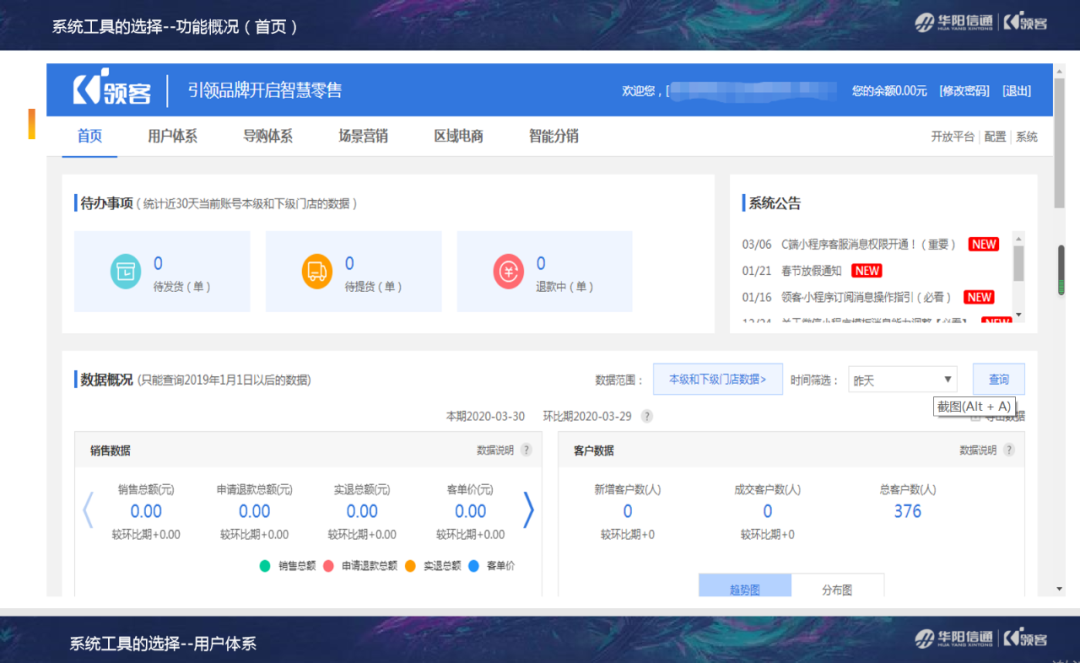Click 退款中 count 0
The height and width of the screenshot is (663, 1080).
tap(541, 263)
